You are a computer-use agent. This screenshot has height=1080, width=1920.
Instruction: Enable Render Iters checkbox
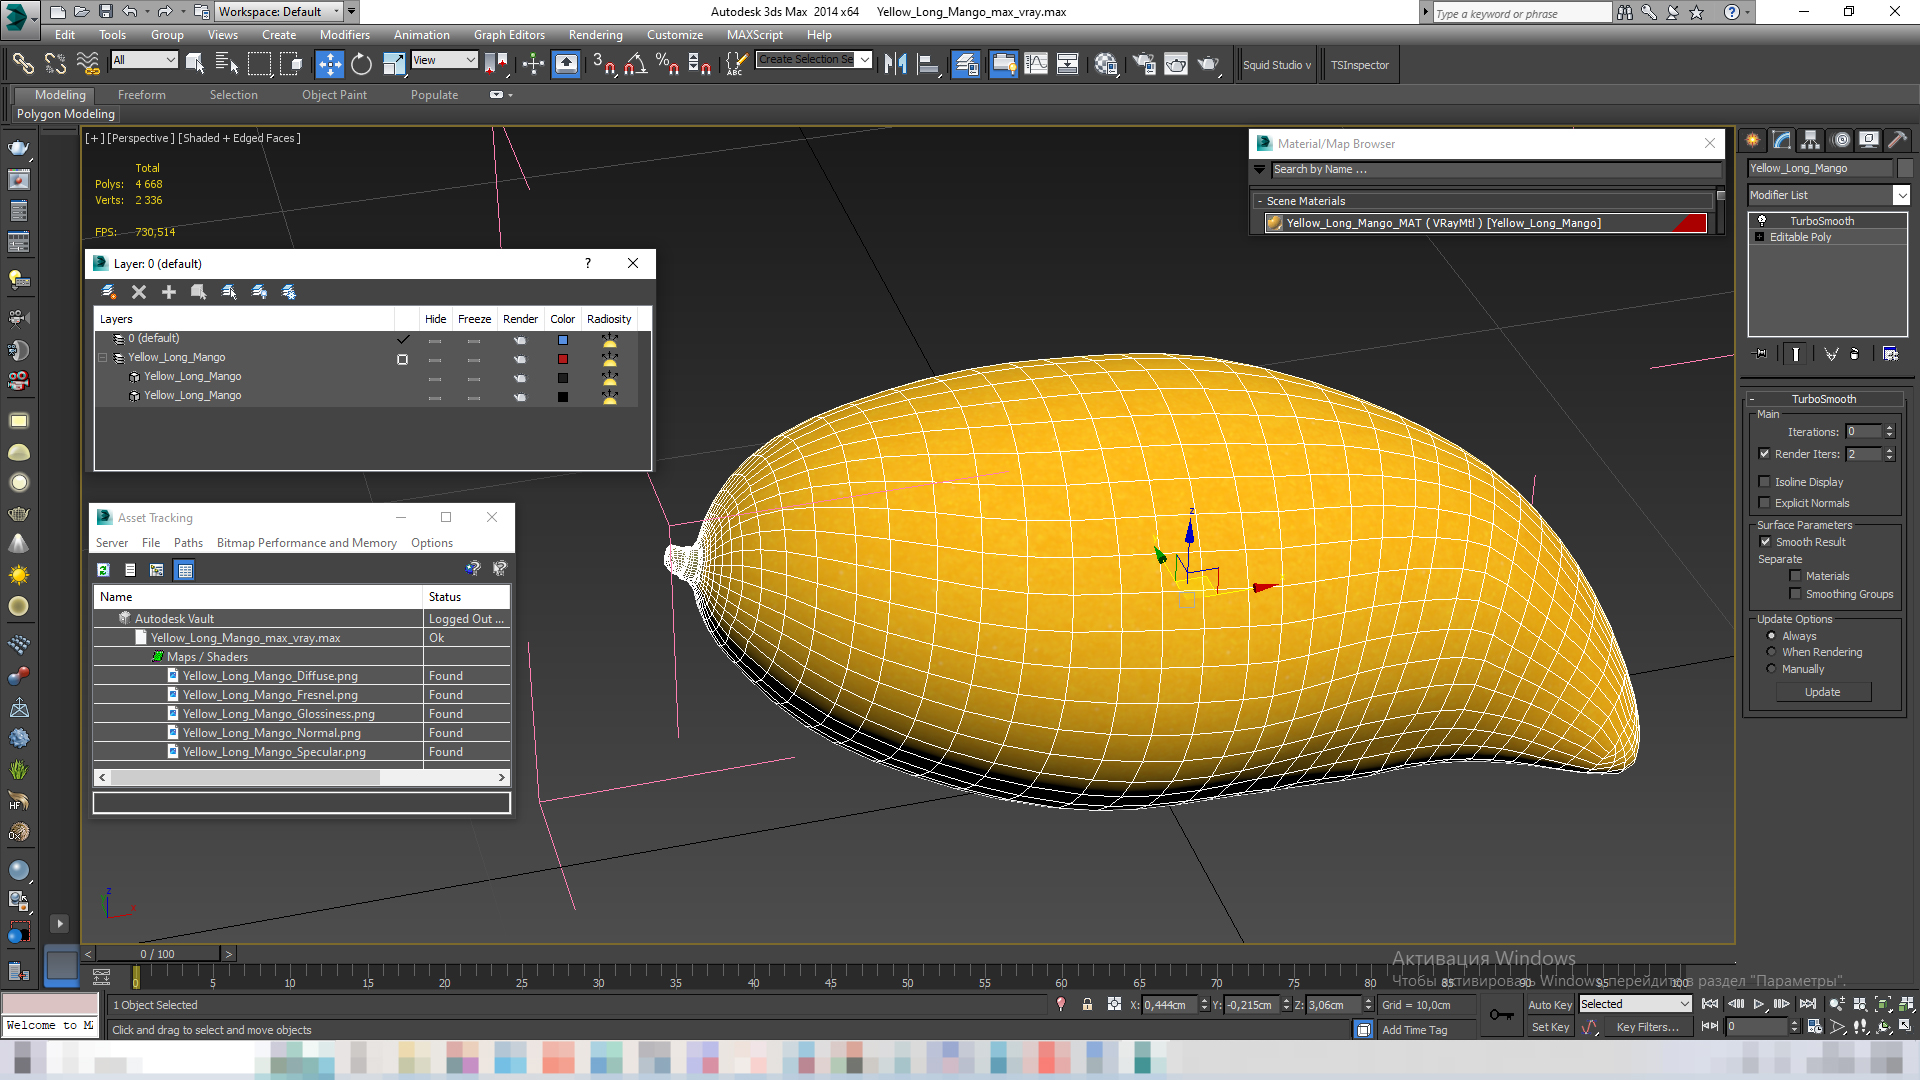pyautogui.click(x=1764, y=454)
